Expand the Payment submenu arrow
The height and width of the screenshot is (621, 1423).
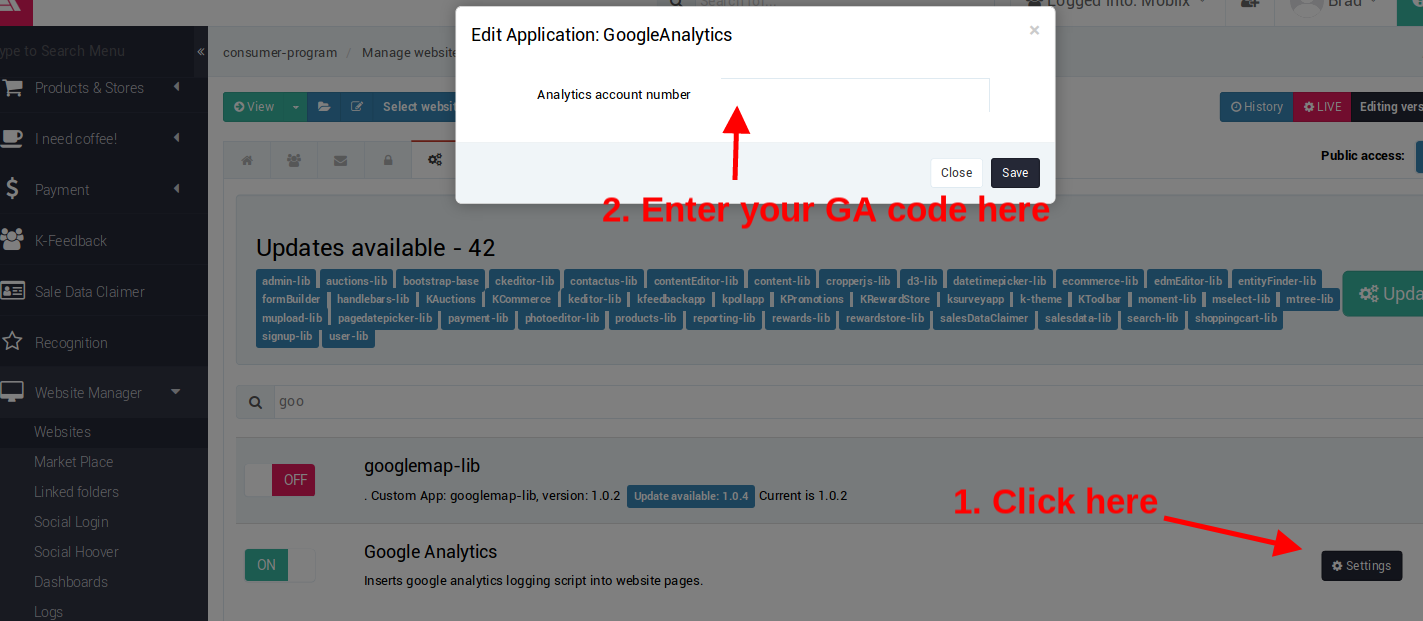click(x=177, y=189)
